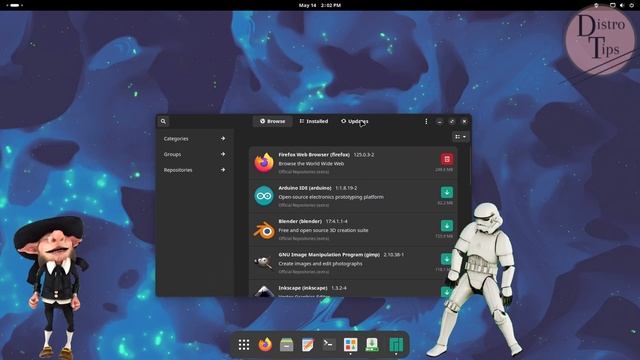Launch the terminal from the dock
This screenshot has width=640, height=360.
[x=329, y=344]
